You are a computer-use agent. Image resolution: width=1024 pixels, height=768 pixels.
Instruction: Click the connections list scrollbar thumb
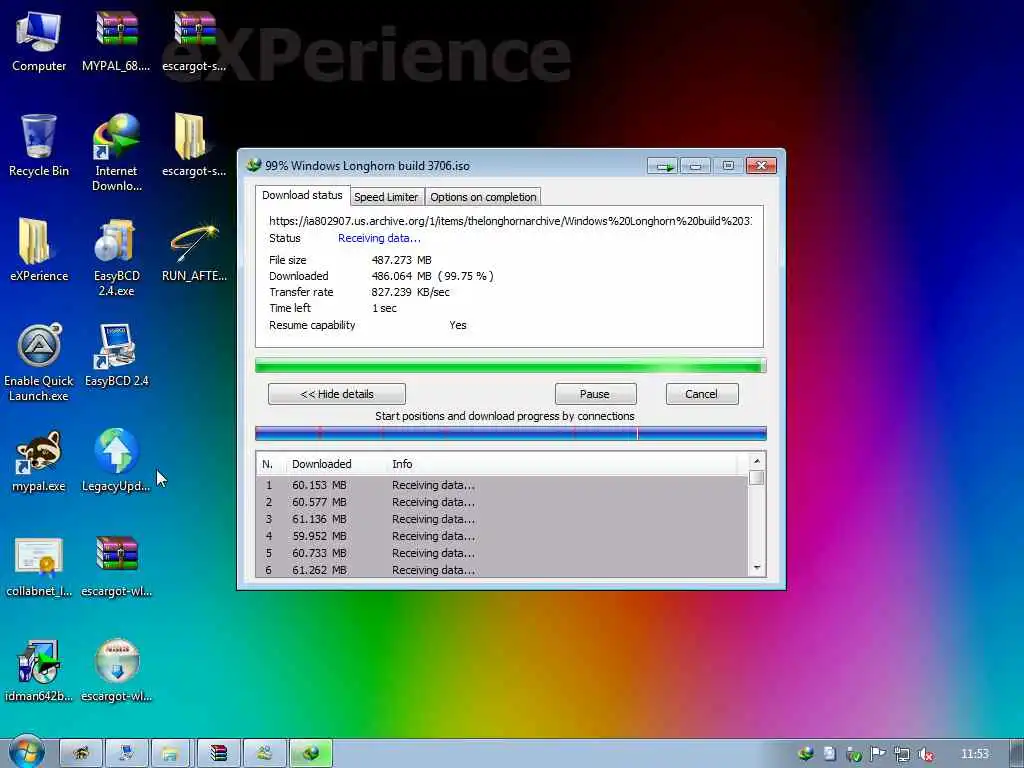click(757, 478)
